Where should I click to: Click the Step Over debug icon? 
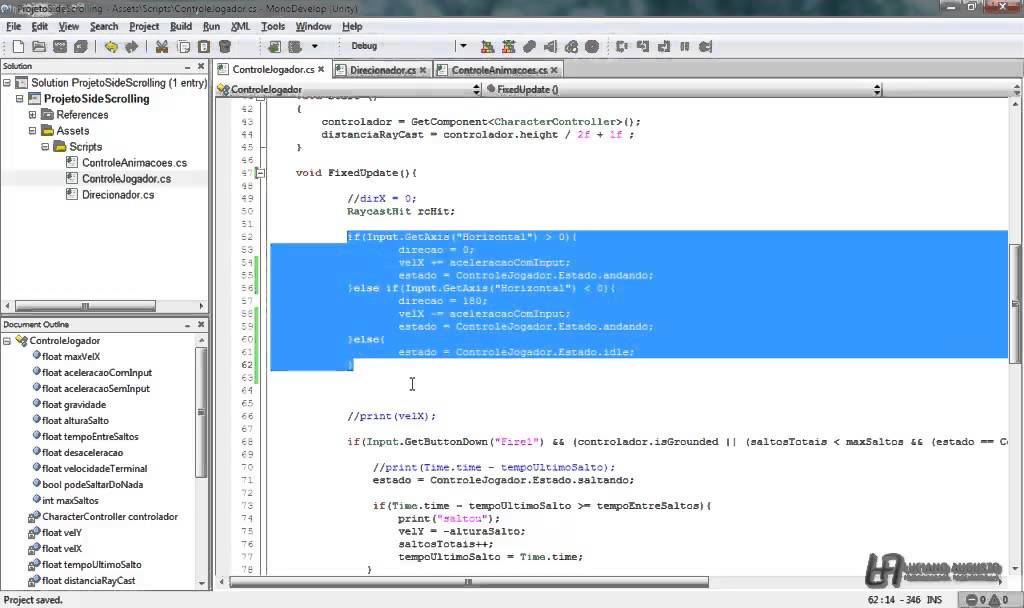click(622, 46)
